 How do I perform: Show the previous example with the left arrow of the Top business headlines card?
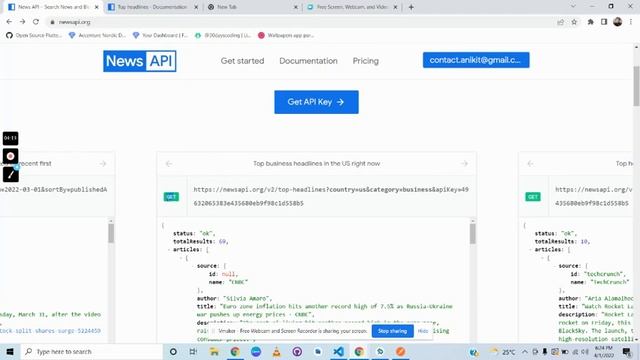pyautogui.click(x=169, y=164)
